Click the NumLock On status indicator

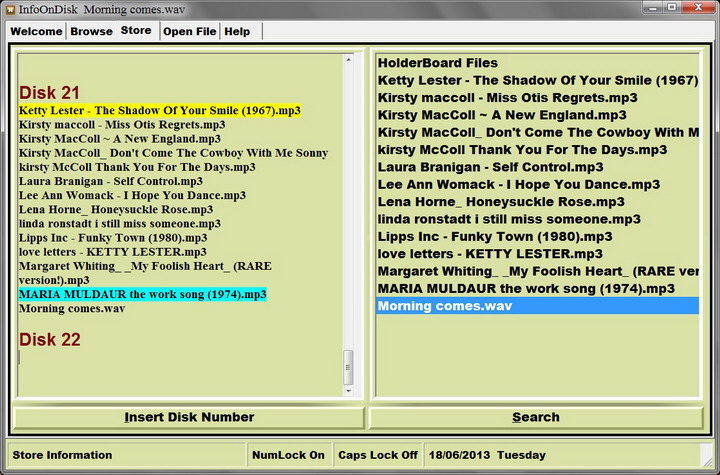pyautogui.click(x=288, y=455)
